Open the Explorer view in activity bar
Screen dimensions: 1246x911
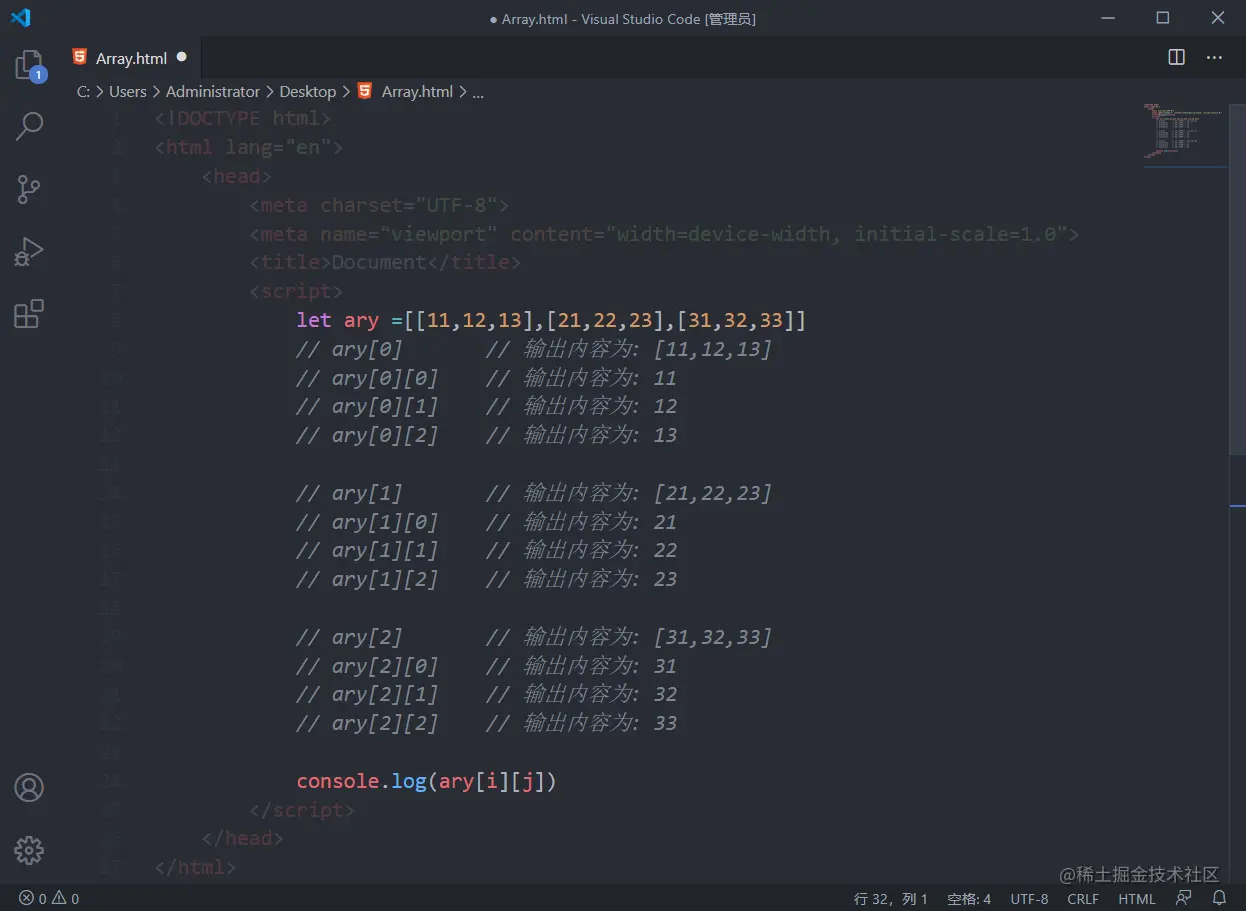click(x=29, y=66)
